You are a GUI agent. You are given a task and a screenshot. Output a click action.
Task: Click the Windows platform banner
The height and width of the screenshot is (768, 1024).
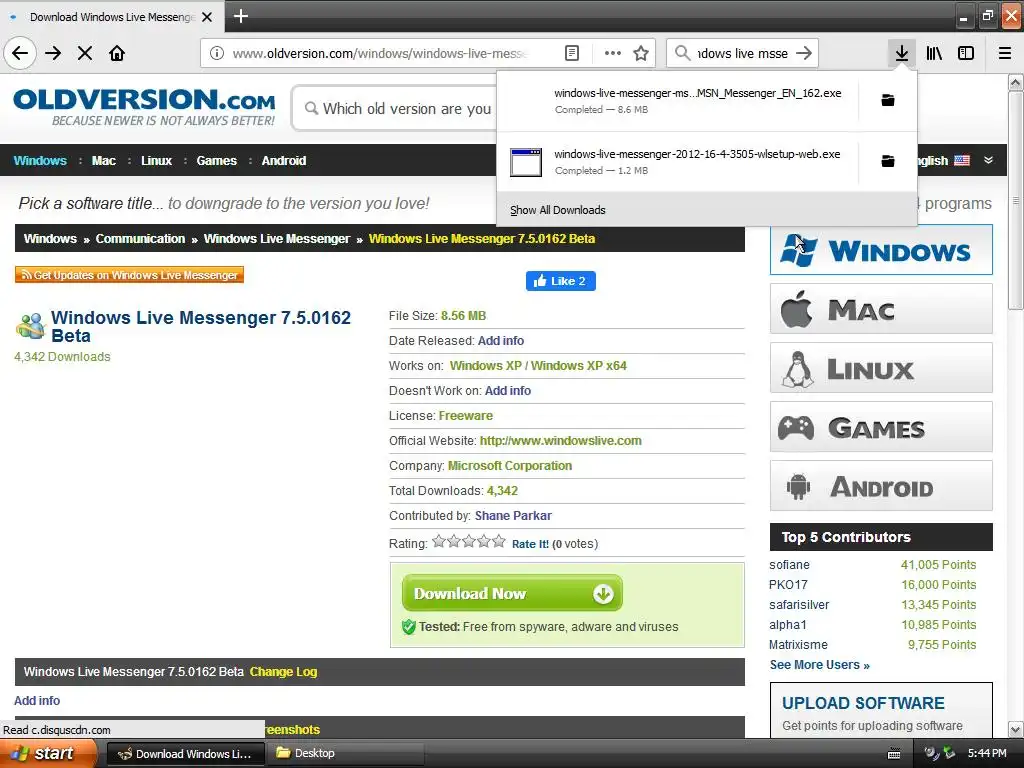(x=881, y=250)
